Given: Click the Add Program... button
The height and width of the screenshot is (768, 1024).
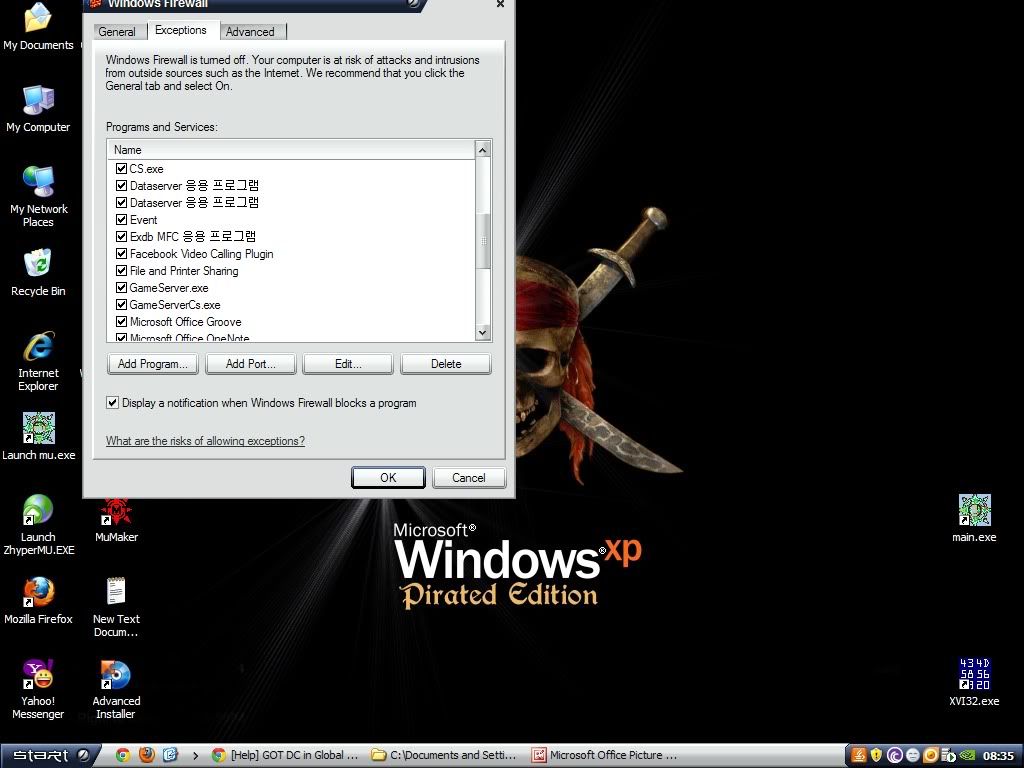Looking at the screenshot, I should coord(152,364).
